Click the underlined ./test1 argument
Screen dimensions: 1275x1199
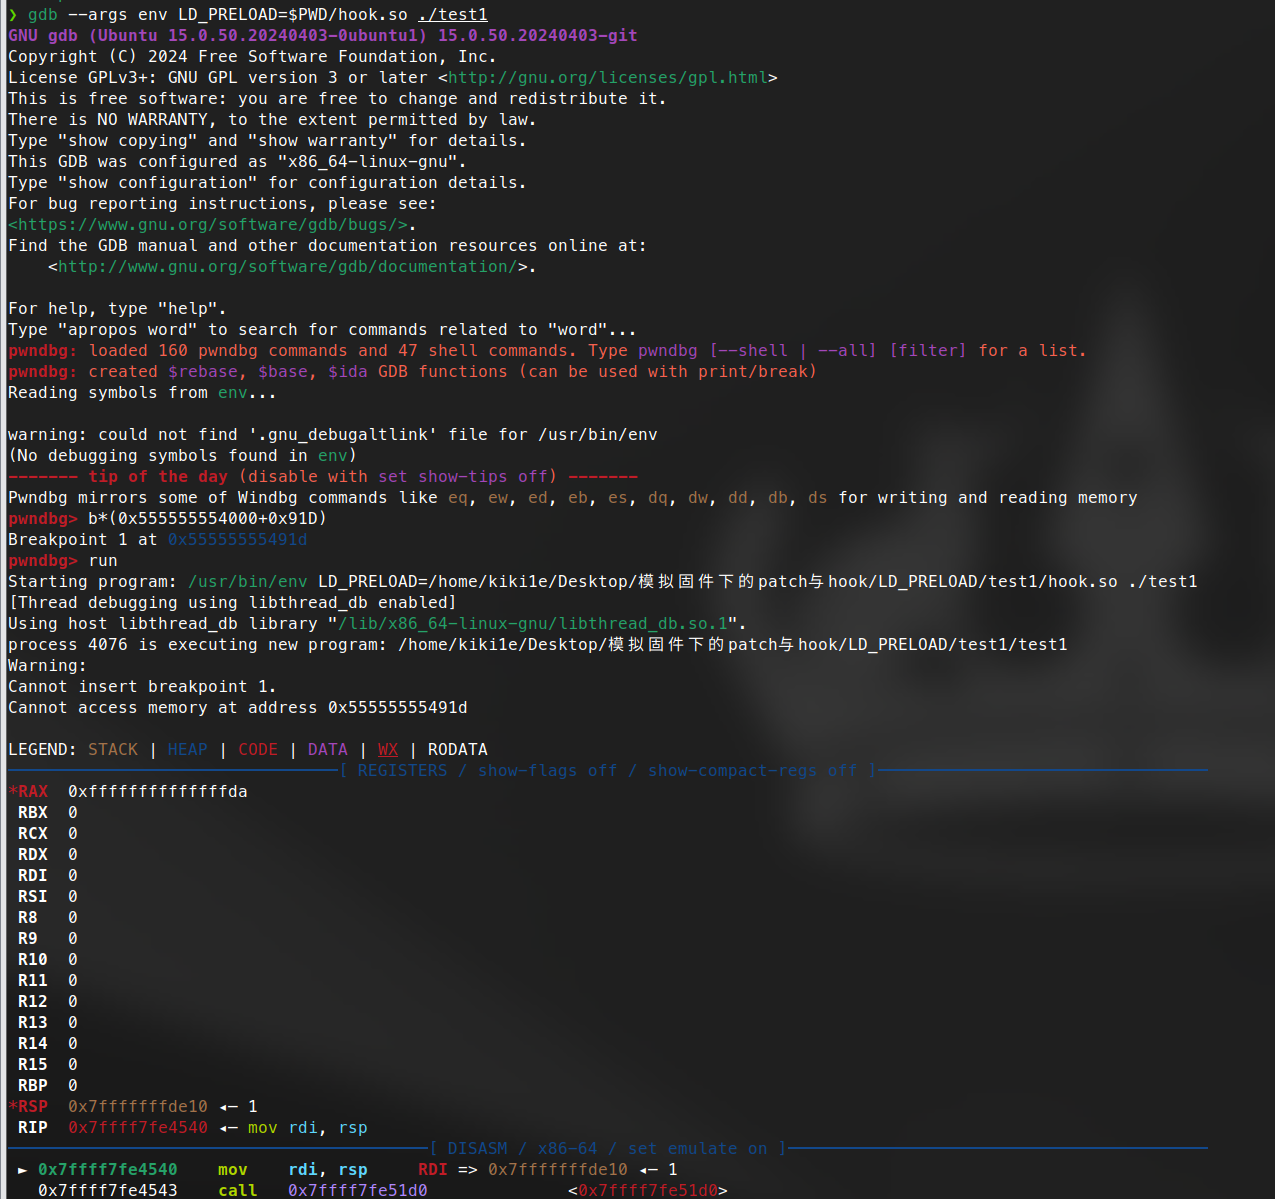point(452,15)
